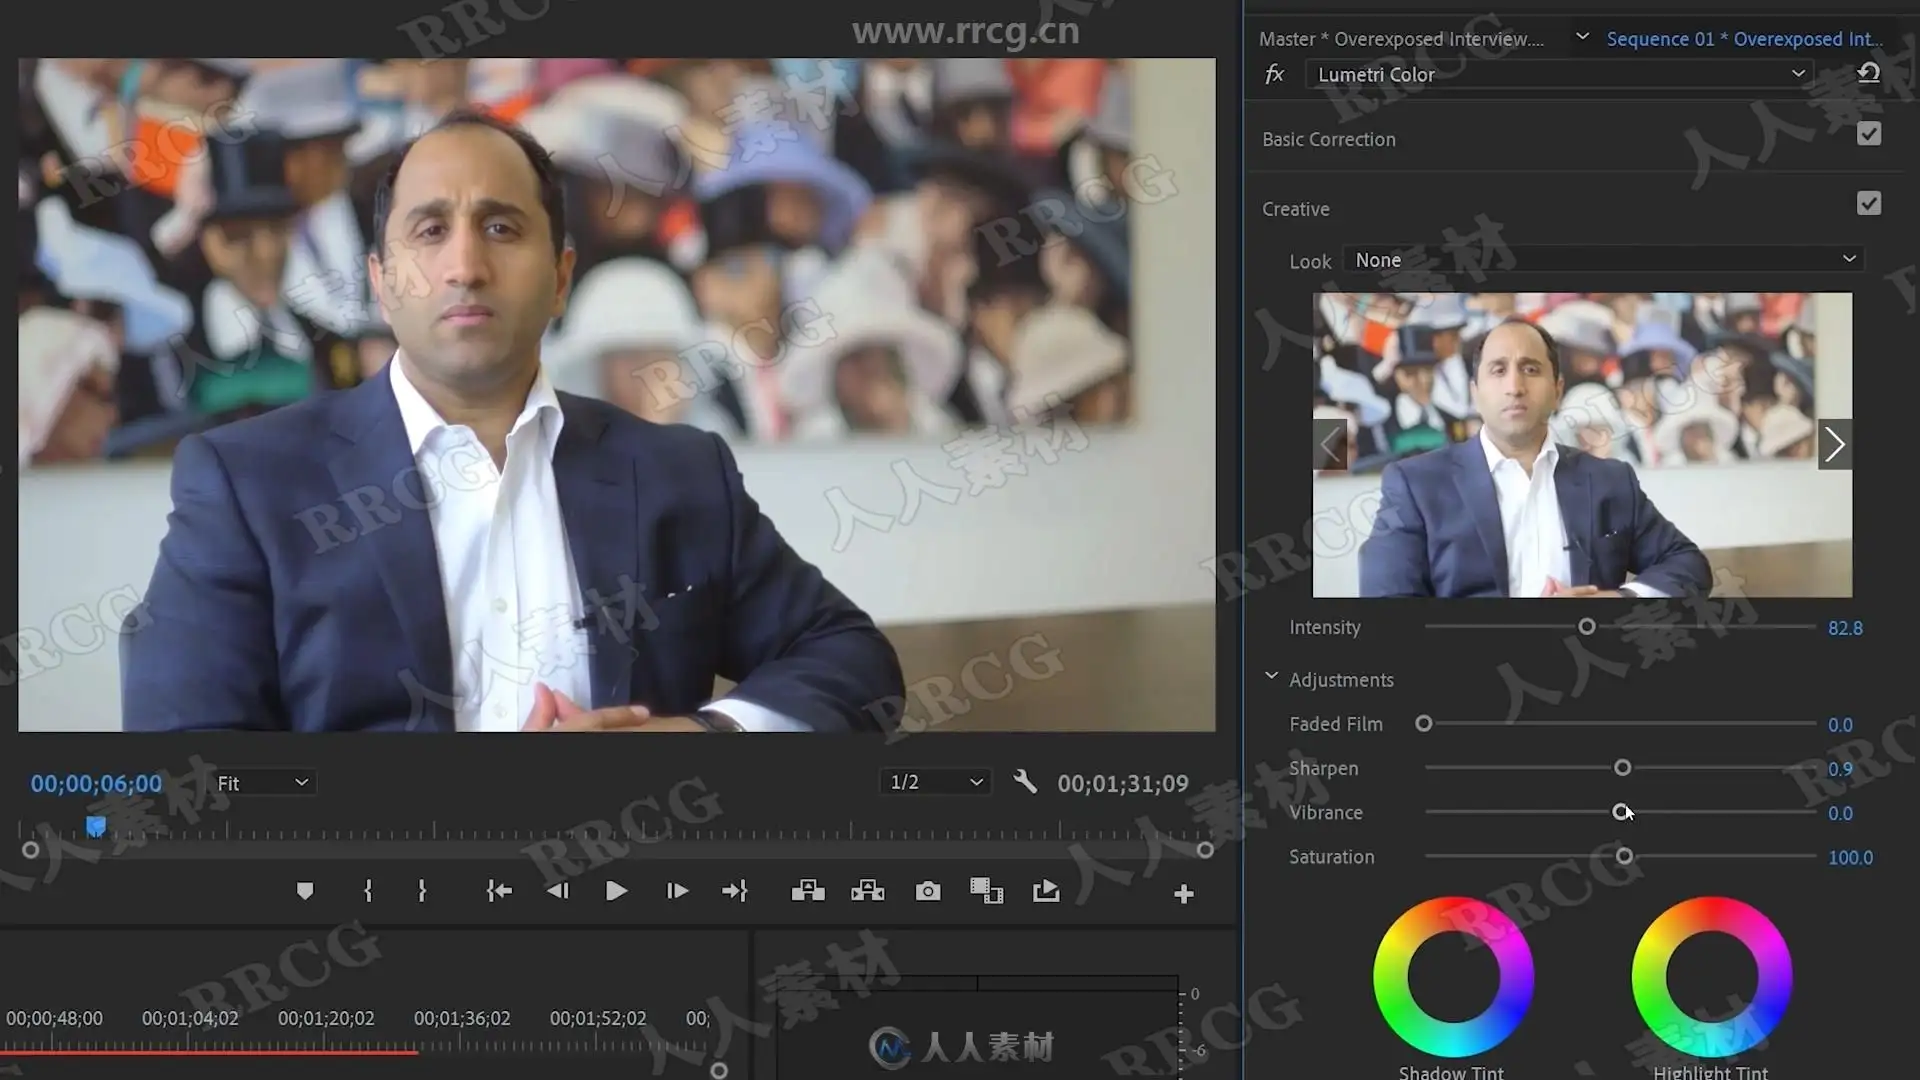Open the Look dropdown set to None
This screenshot has width=1920, height=1080.
coord(1603,260)
